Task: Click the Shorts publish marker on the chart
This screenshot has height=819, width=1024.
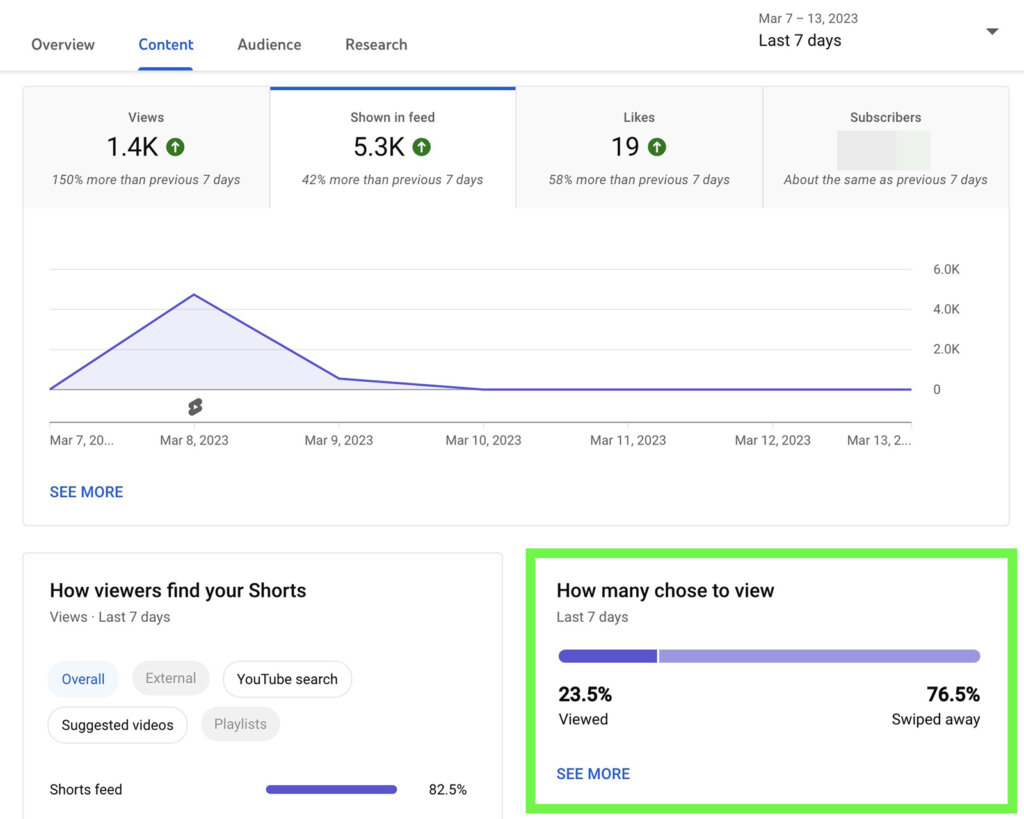Action: point(194,407)
